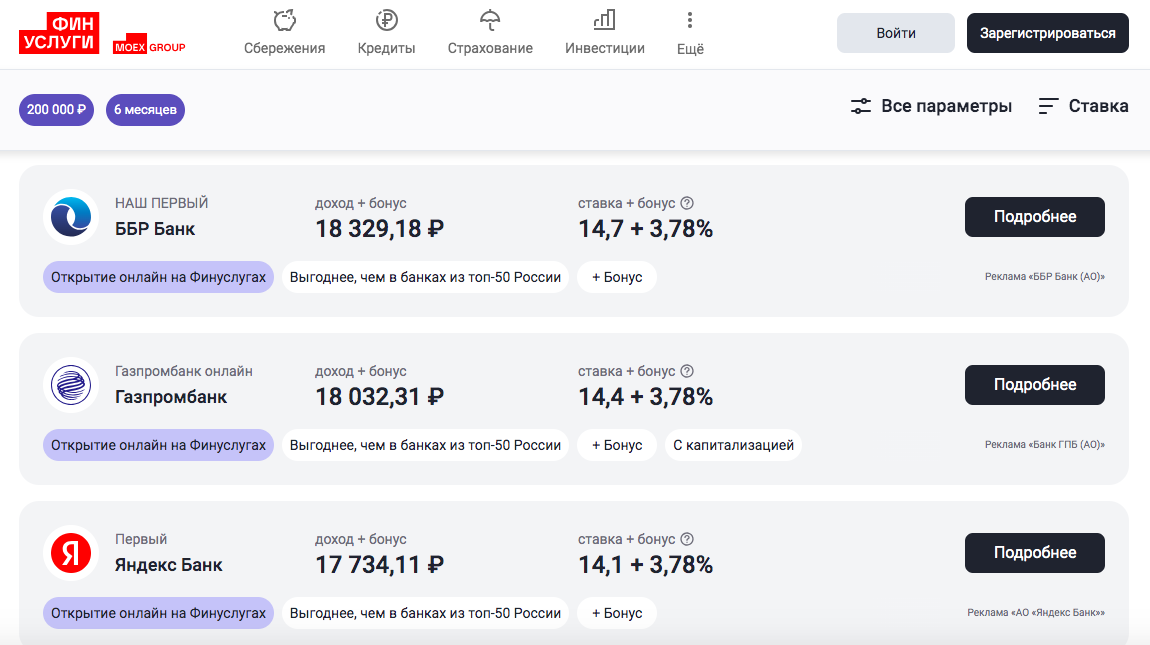Click the Реклама «ББР Банк (АО)» note
Viewport: 1150px width, 645px height.
pos(1044,277)
